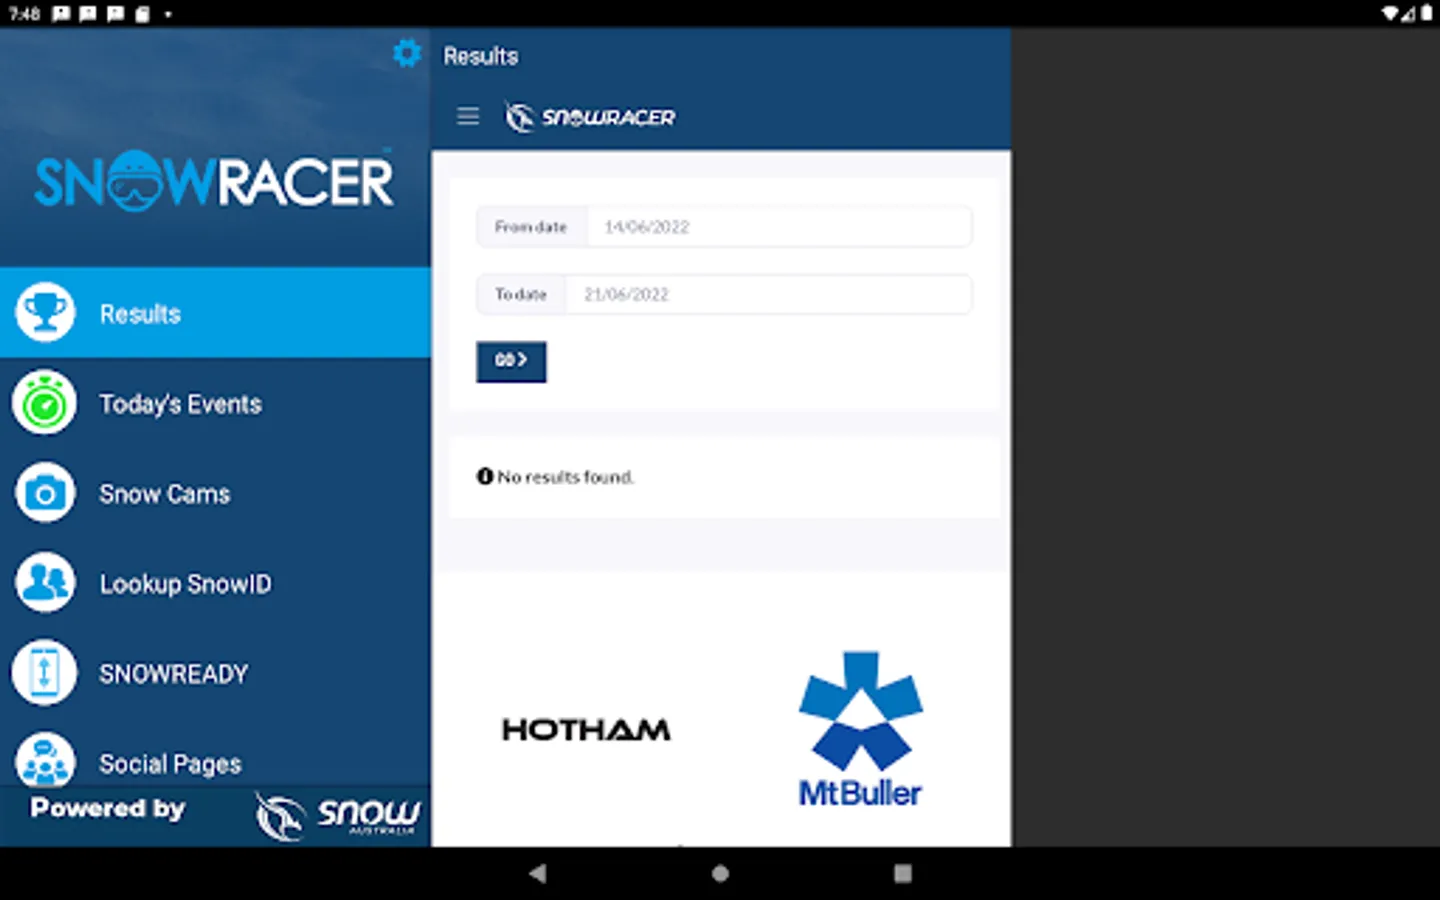
Task: Tap the Android home button
Action: point(720,873)
